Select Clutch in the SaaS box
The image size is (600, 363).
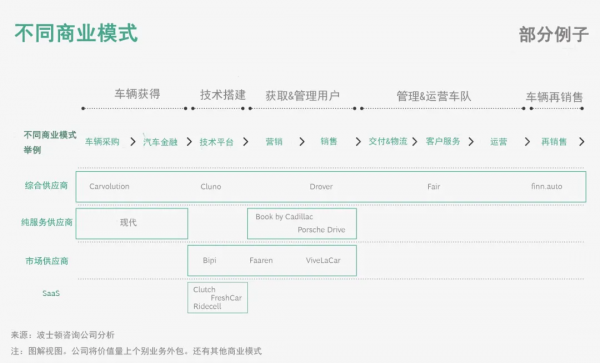click(204, 290)
